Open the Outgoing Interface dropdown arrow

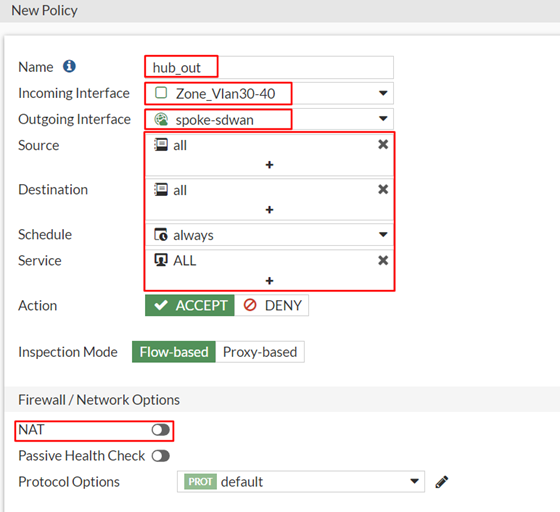383,119
